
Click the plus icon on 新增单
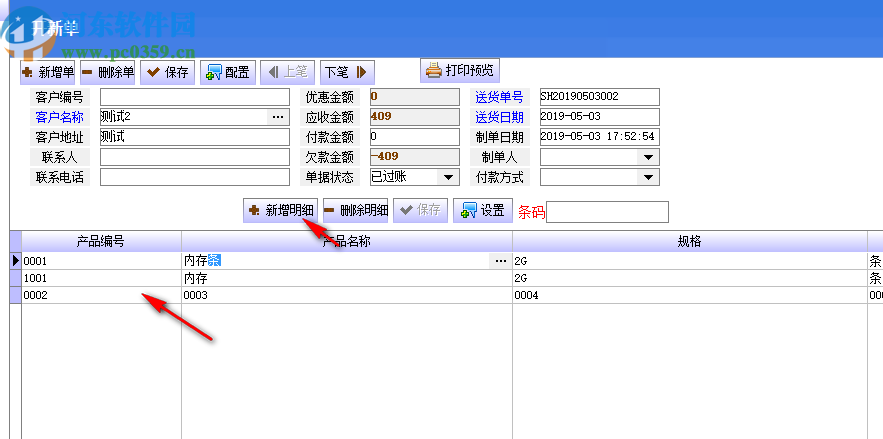27,73
